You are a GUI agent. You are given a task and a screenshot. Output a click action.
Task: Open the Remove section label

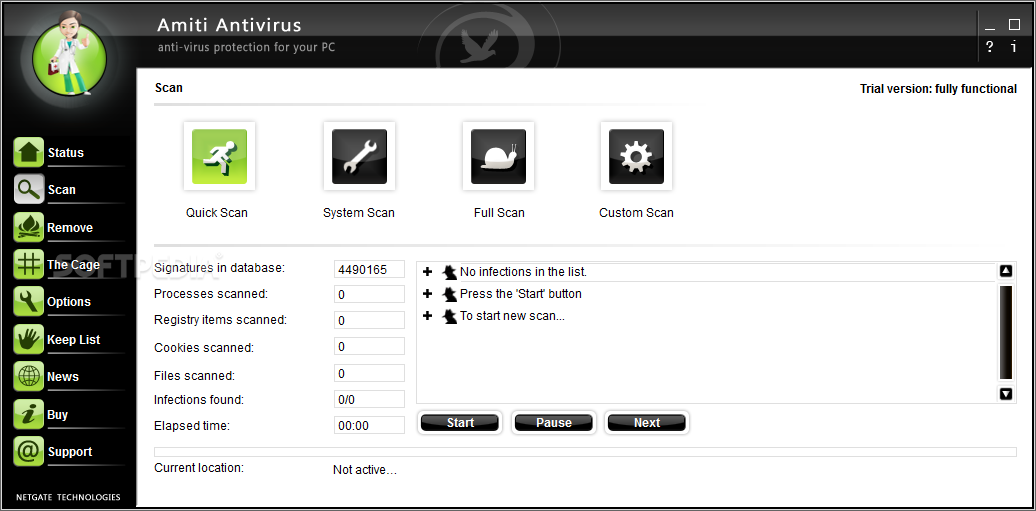click(70, 227)
